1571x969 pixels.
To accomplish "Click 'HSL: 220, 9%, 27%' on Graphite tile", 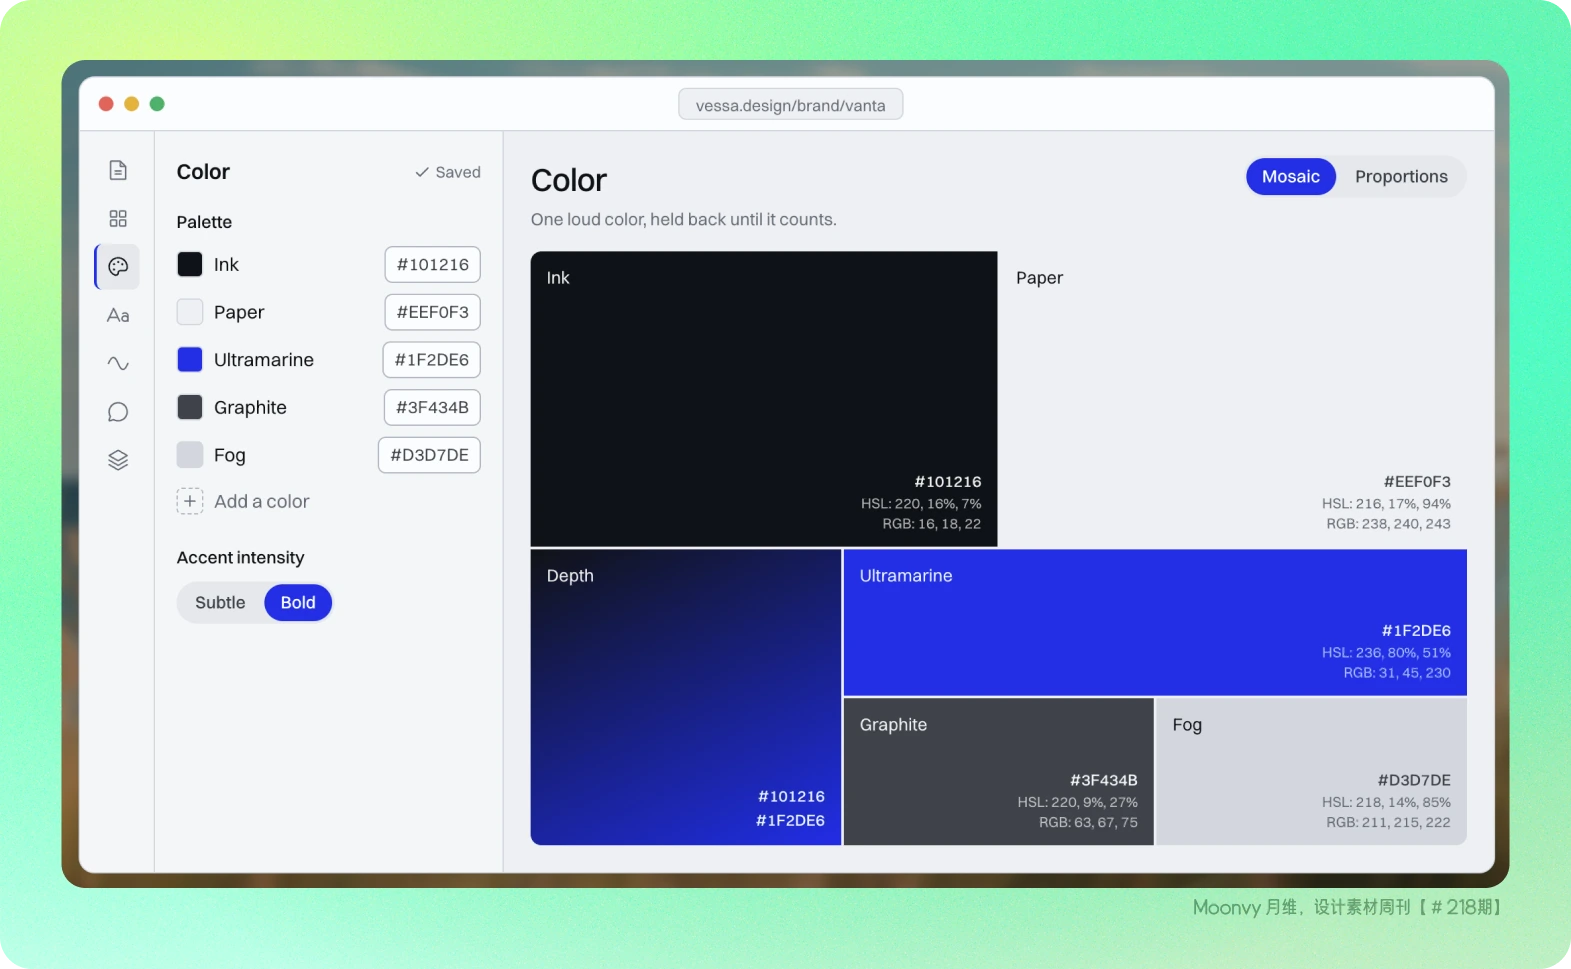I will coord(1077,802).
